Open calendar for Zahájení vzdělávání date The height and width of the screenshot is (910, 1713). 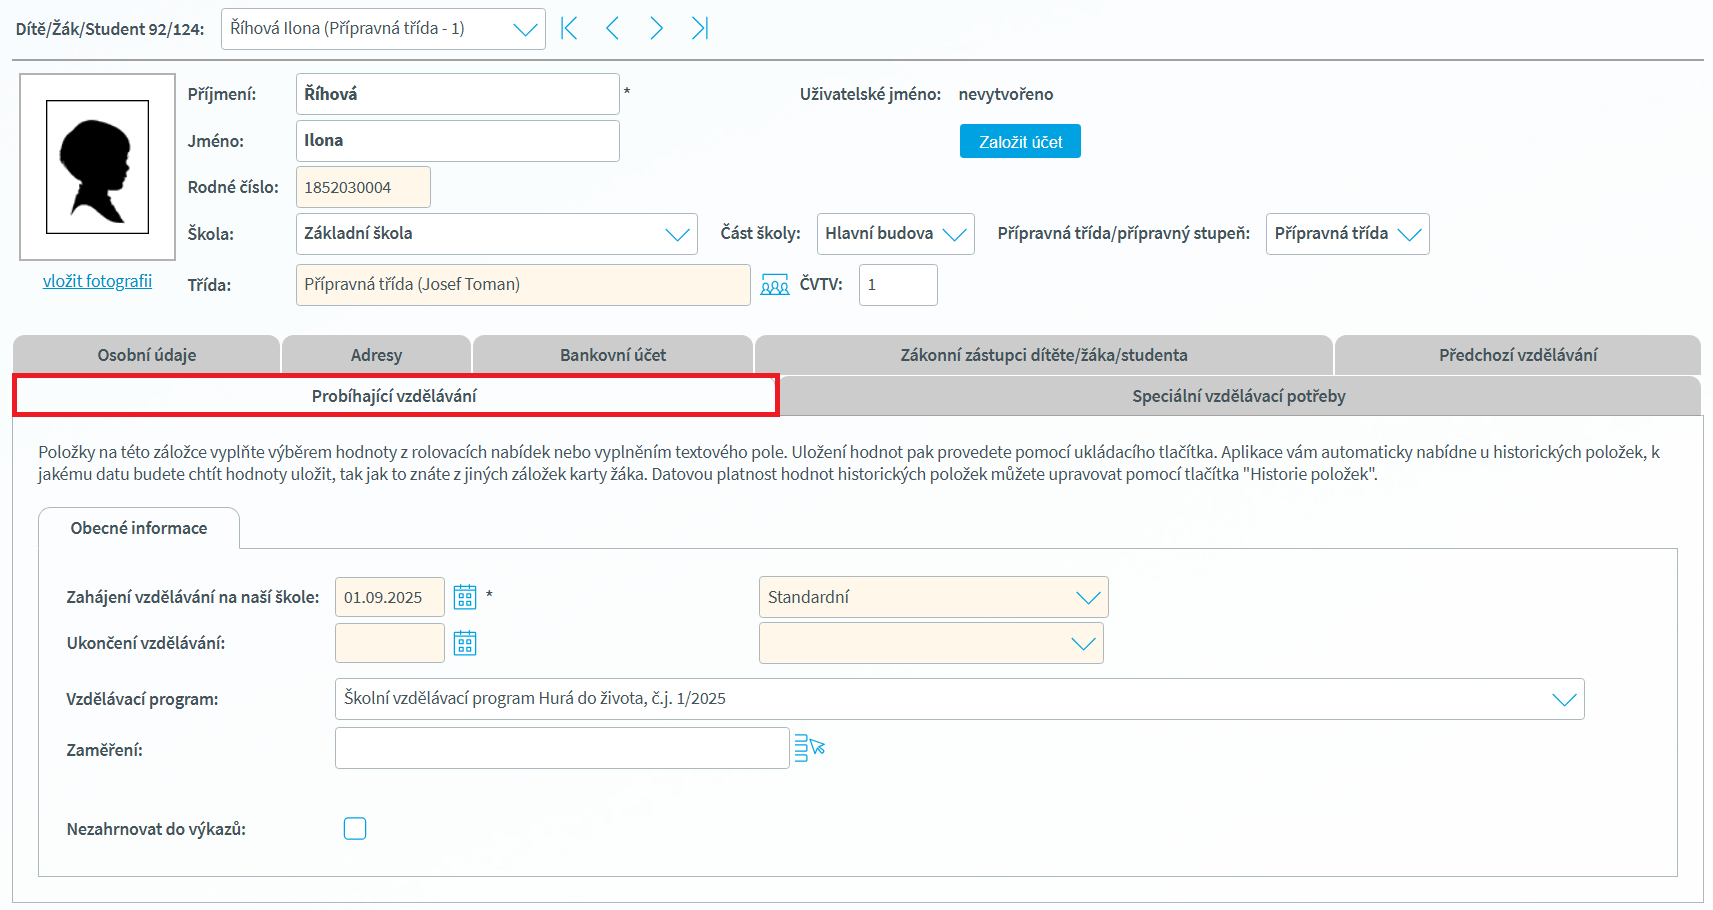pyautogui.click(x=465, y=597)
